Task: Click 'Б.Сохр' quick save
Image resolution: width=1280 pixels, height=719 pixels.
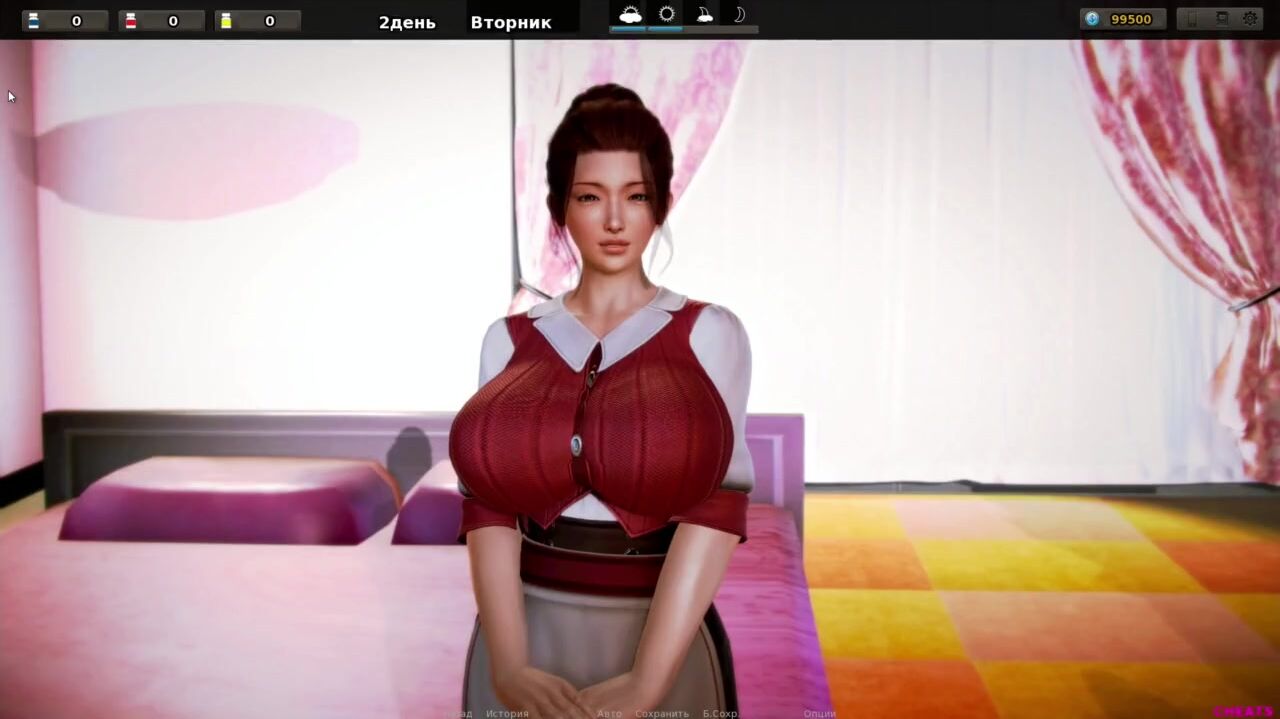Action: [x=720, y=713]
